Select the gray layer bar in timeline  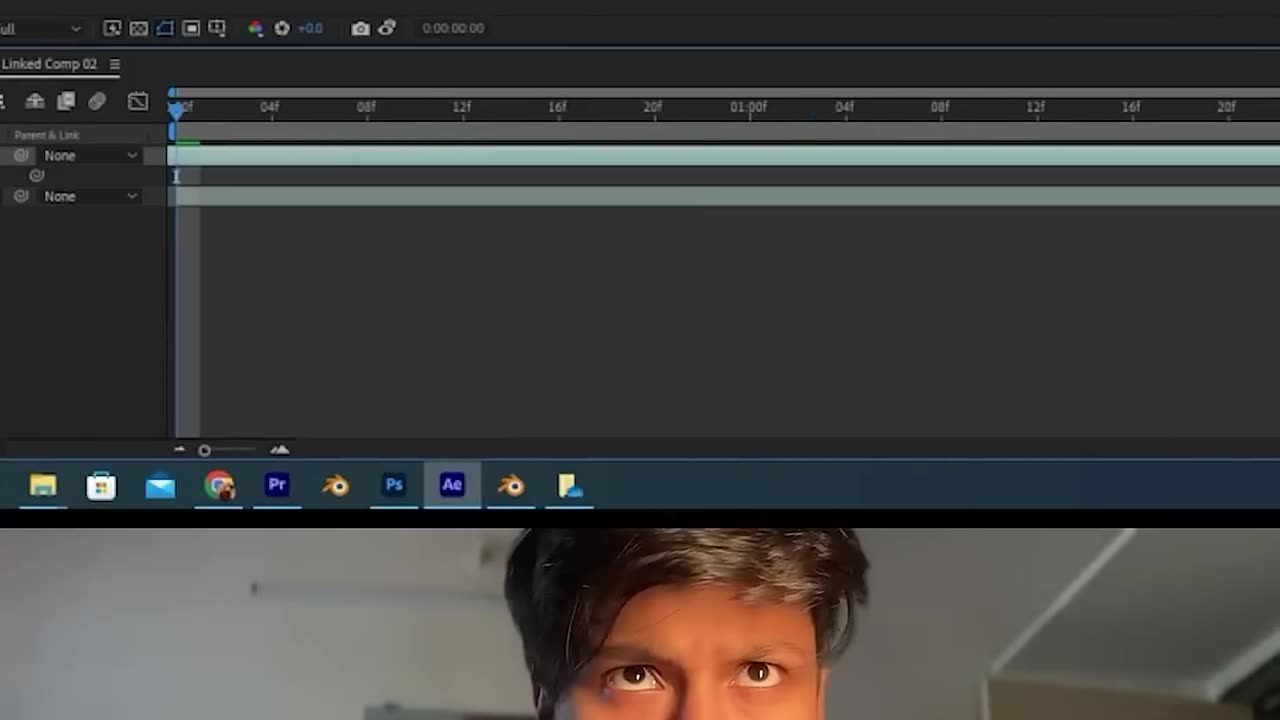(x=728, y=197)
